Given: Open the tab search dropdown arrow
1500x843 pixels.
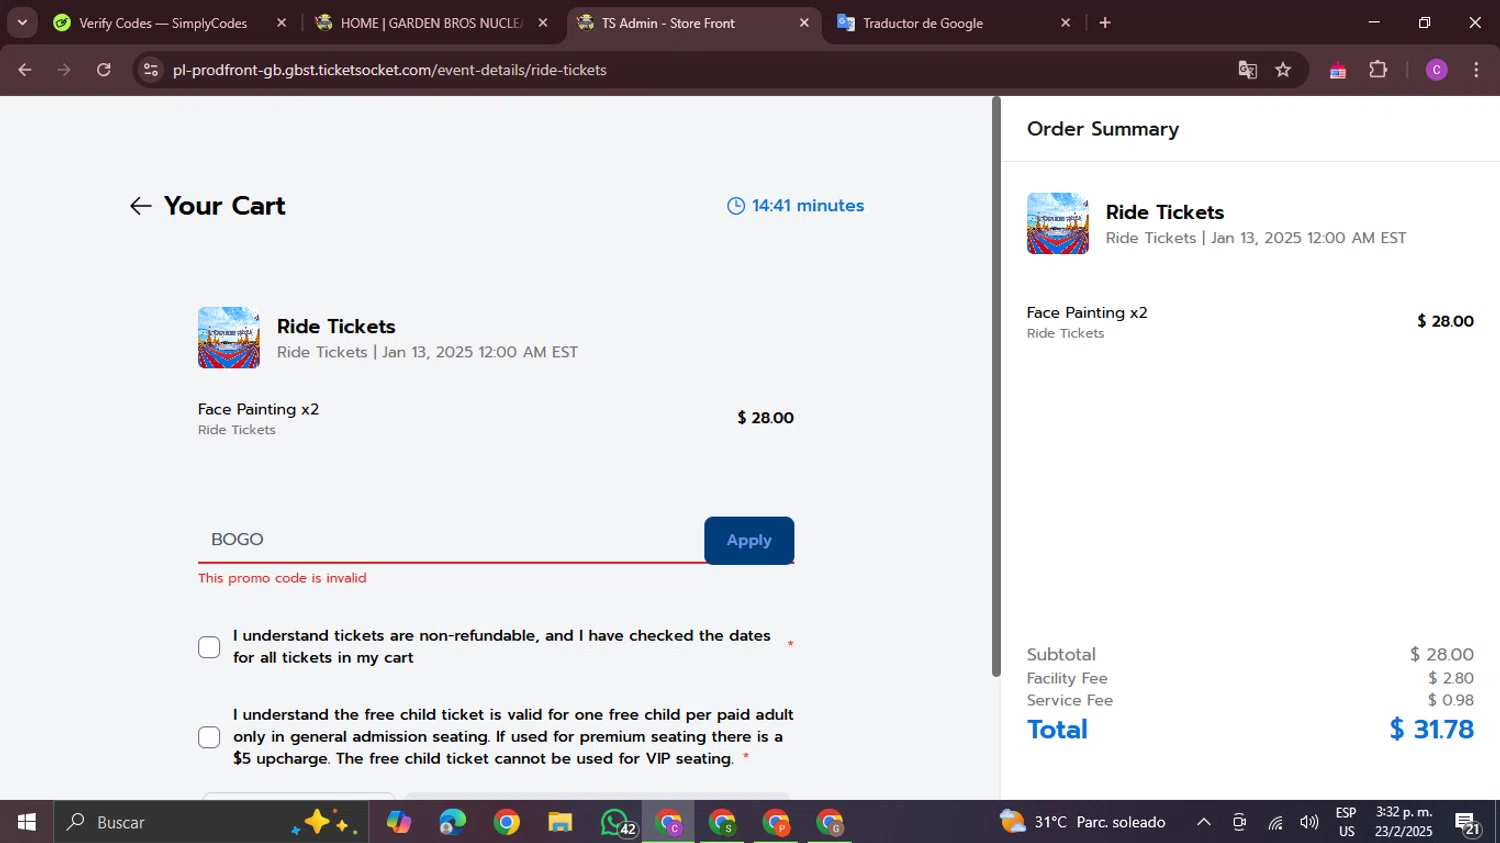Looking at the screenshot, I should click(22, 23).
